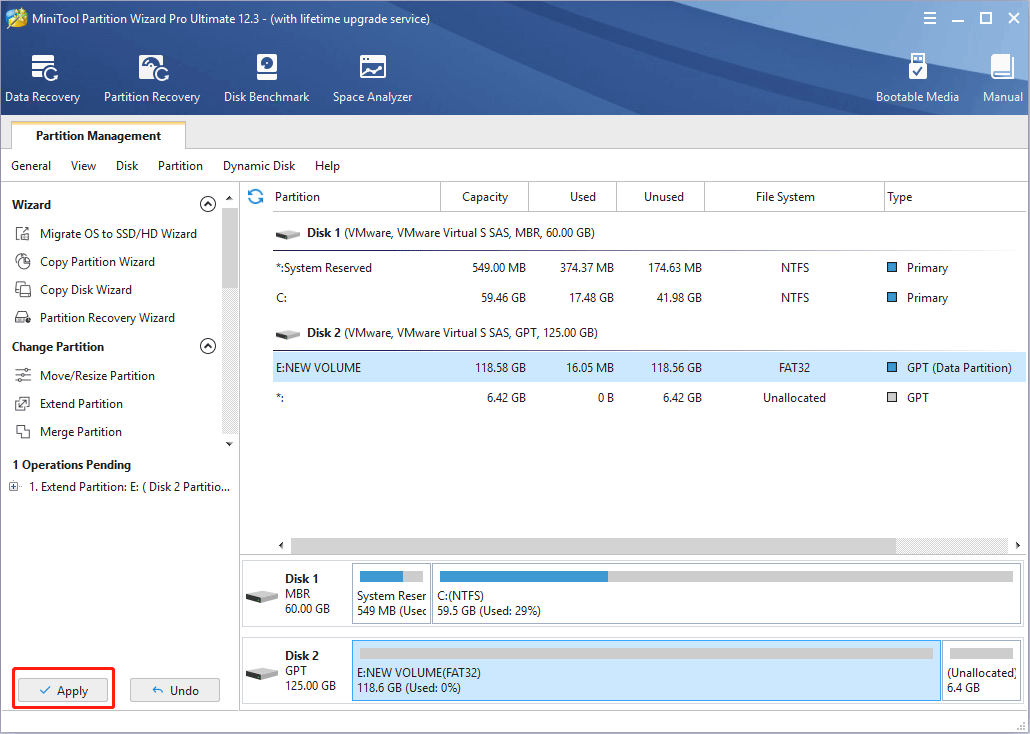Click the Apply button
This screenshot has width=1030, height=734.
tap(63, 690)
